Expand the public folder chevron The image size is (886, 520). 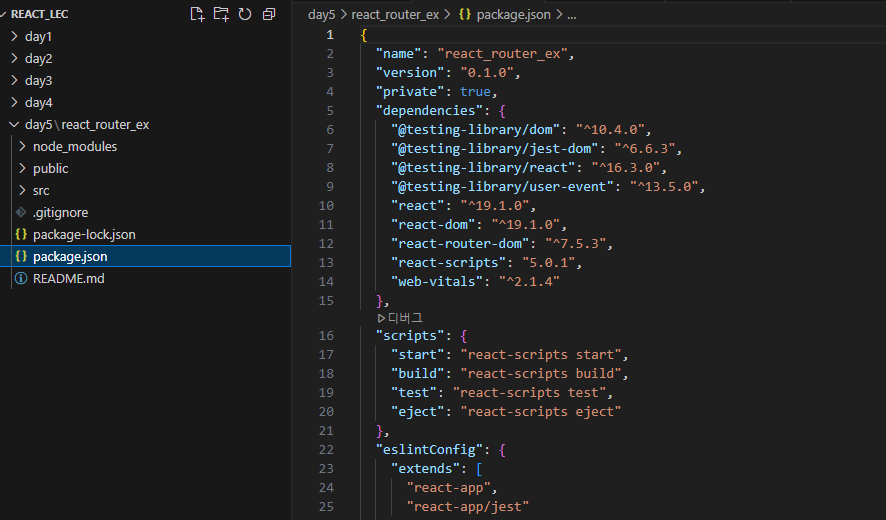click(23, 168)
